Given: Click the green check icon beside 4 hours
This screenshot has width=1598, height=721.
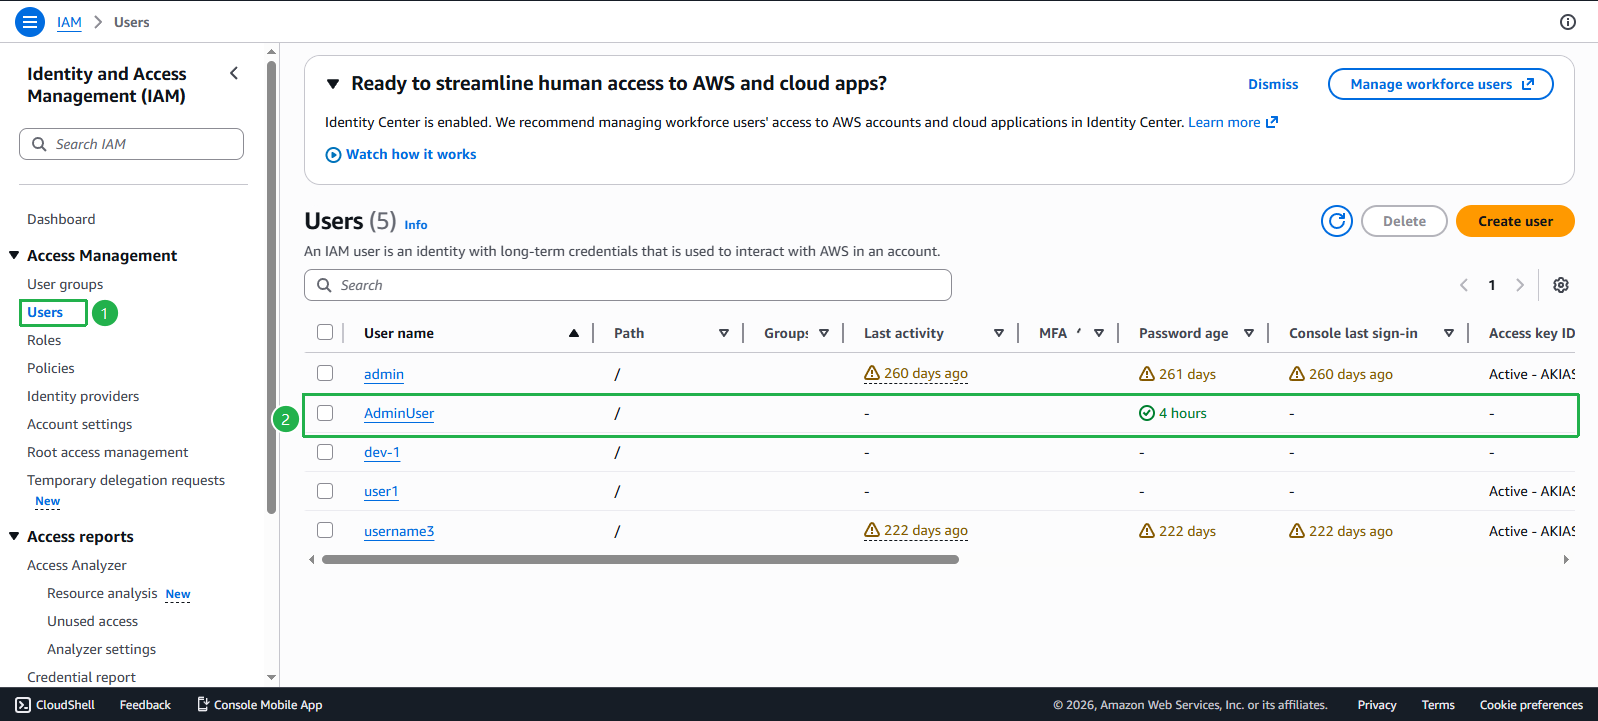Looking at the screenshot, I should [x=1147, y=413].
